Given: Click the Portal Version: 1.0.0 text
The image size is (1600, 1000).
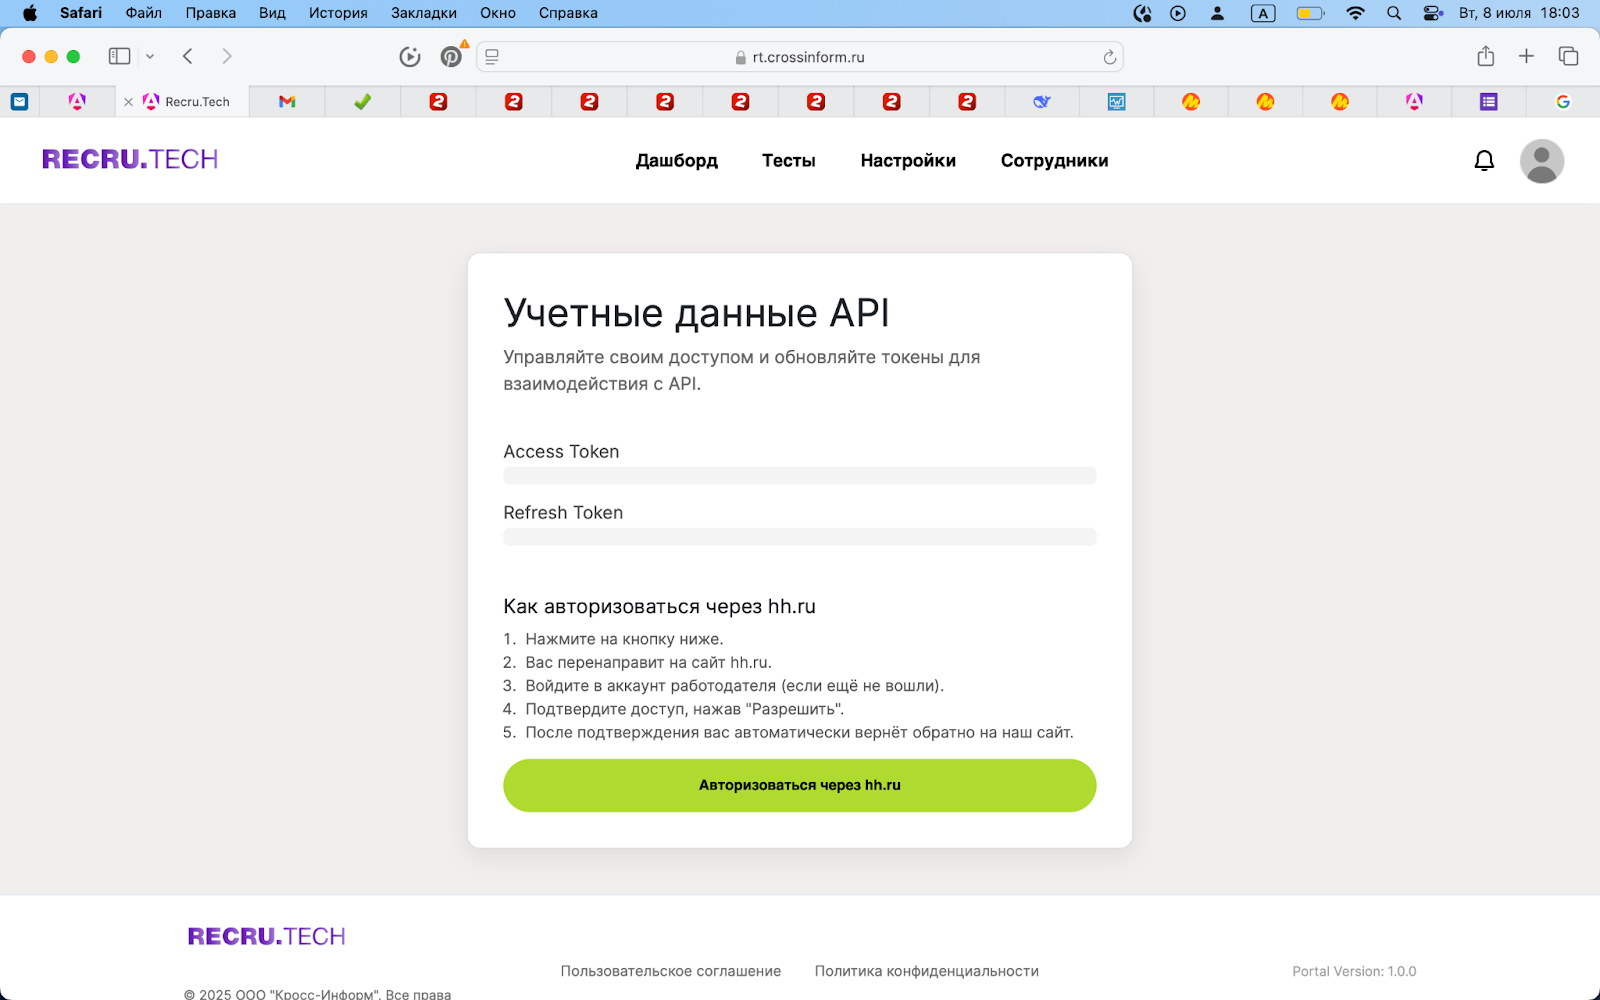Looking at the screenshot, I should pos(1354,971).
